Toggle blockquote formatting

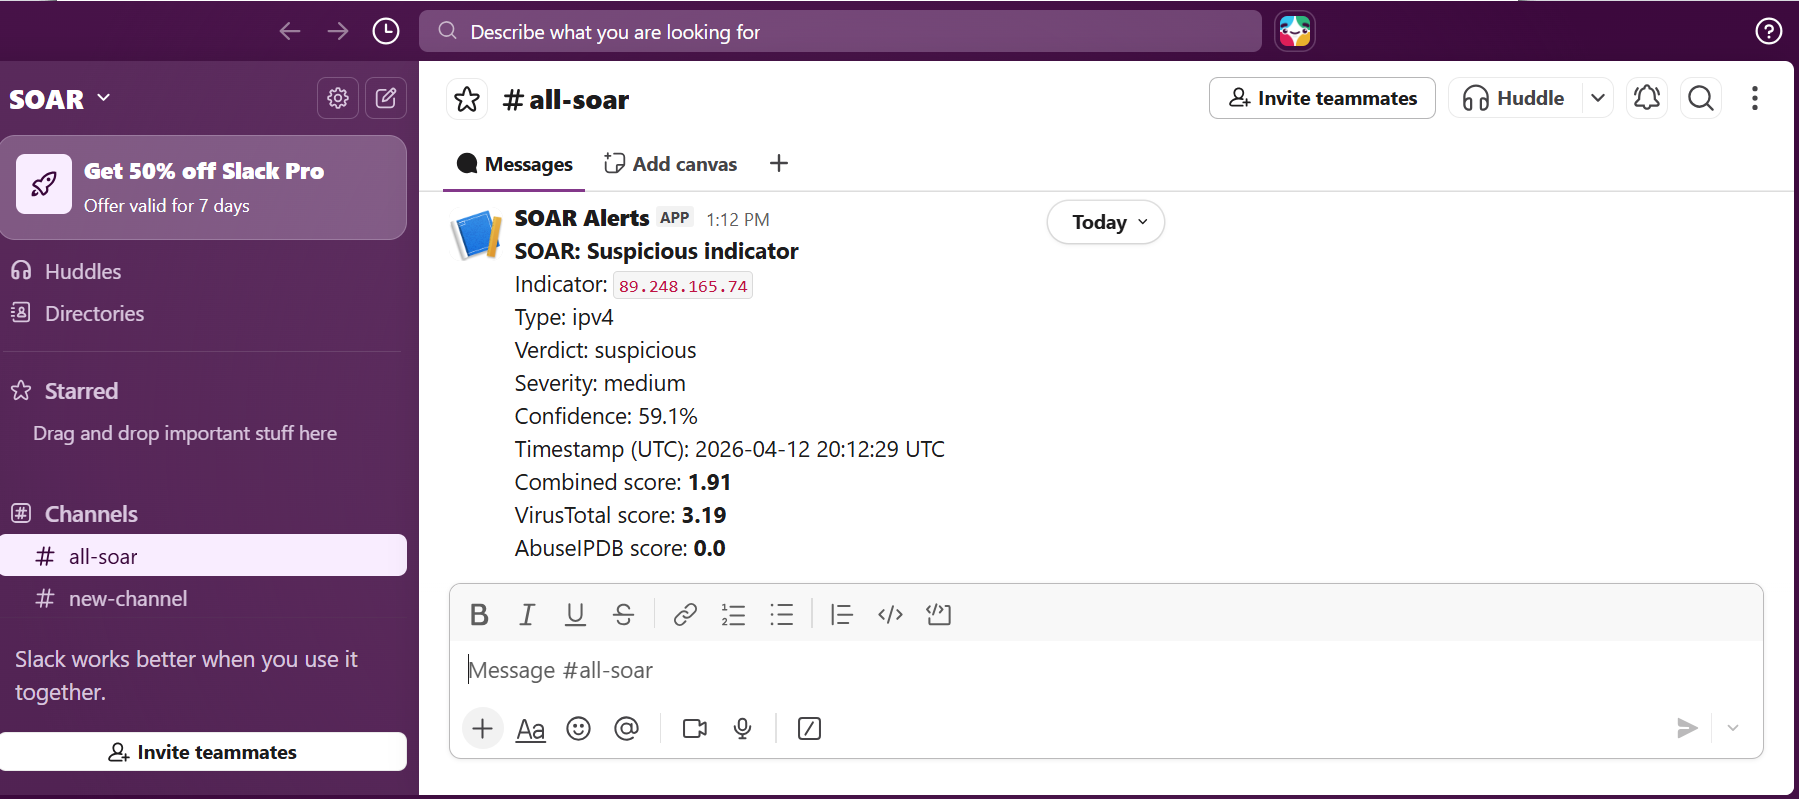[x=842, y=614]
